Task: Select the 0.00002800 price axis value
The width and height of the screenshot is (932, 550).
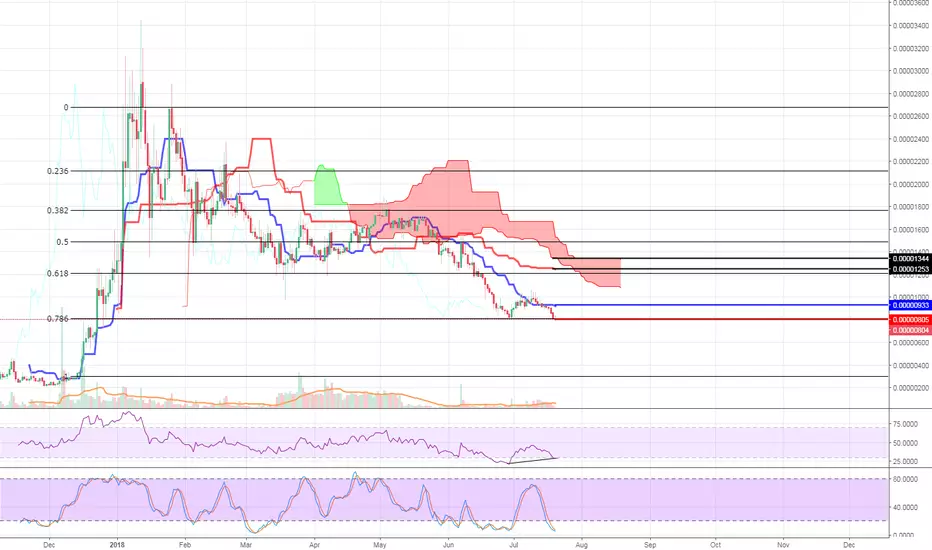Action: pos(911,94)
